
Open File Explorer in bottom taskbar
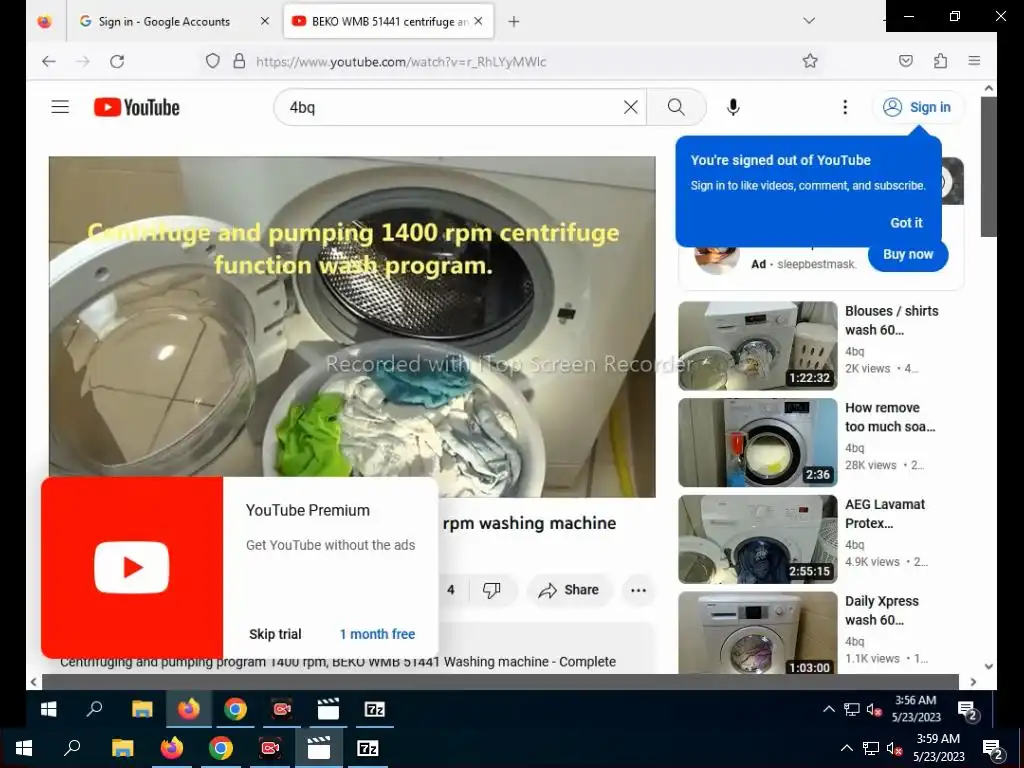point(122,748)
